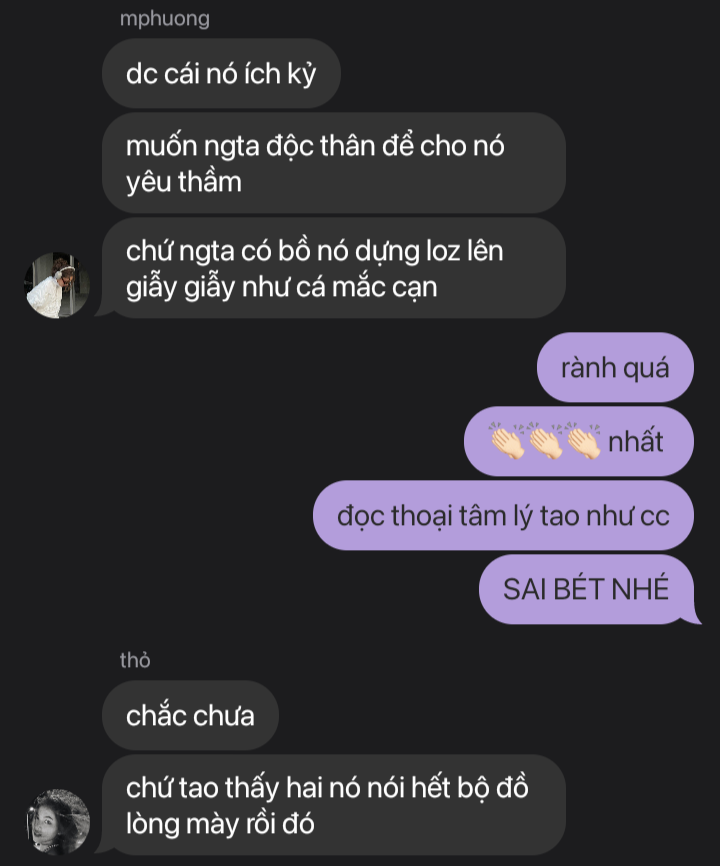Viewport: 720px width, 866px height.
Task: Tap the message 'đọc thoại tâm lý tao như cc'
Action: 503,515
